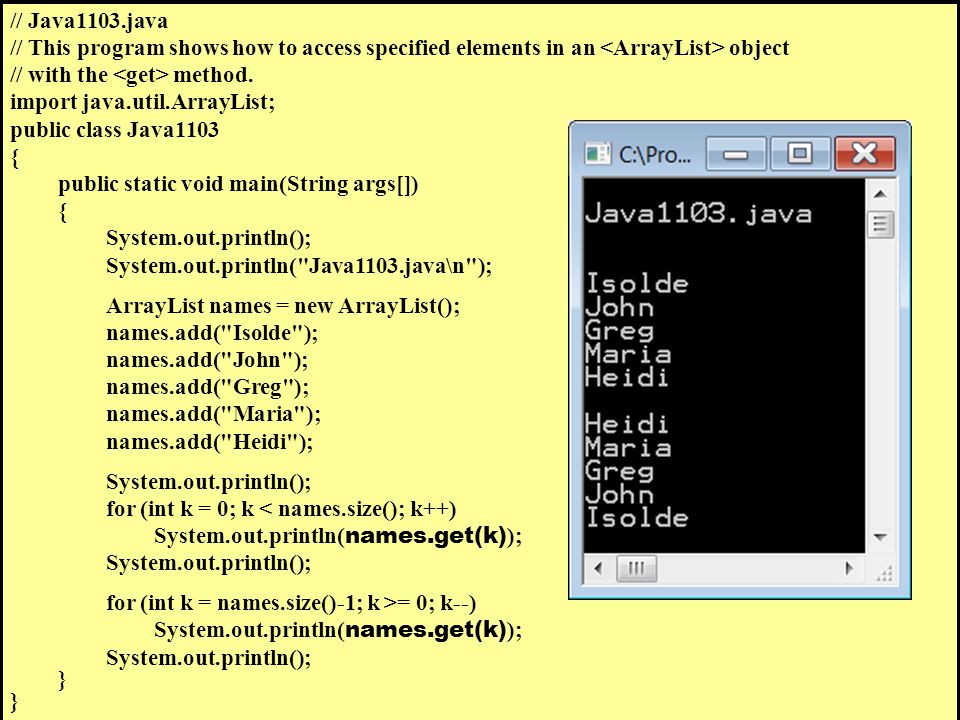This screenshot has height=720, width=960.
Task: Click the "public static void main(String args[])" line
Action: pos(238,184)
